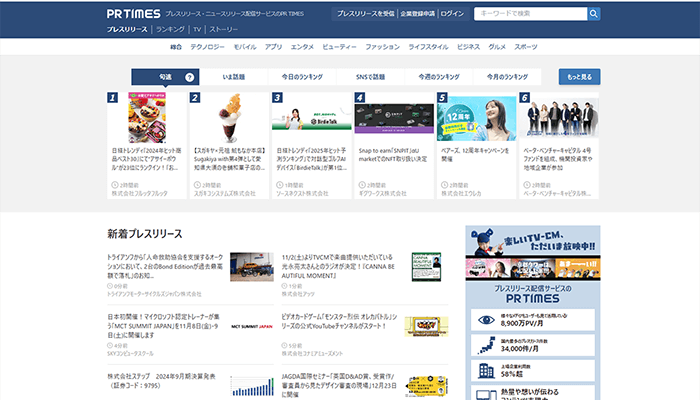The image size is (700, 400).
Task: Select the ライフスタイル category
Action: (428, 47)
